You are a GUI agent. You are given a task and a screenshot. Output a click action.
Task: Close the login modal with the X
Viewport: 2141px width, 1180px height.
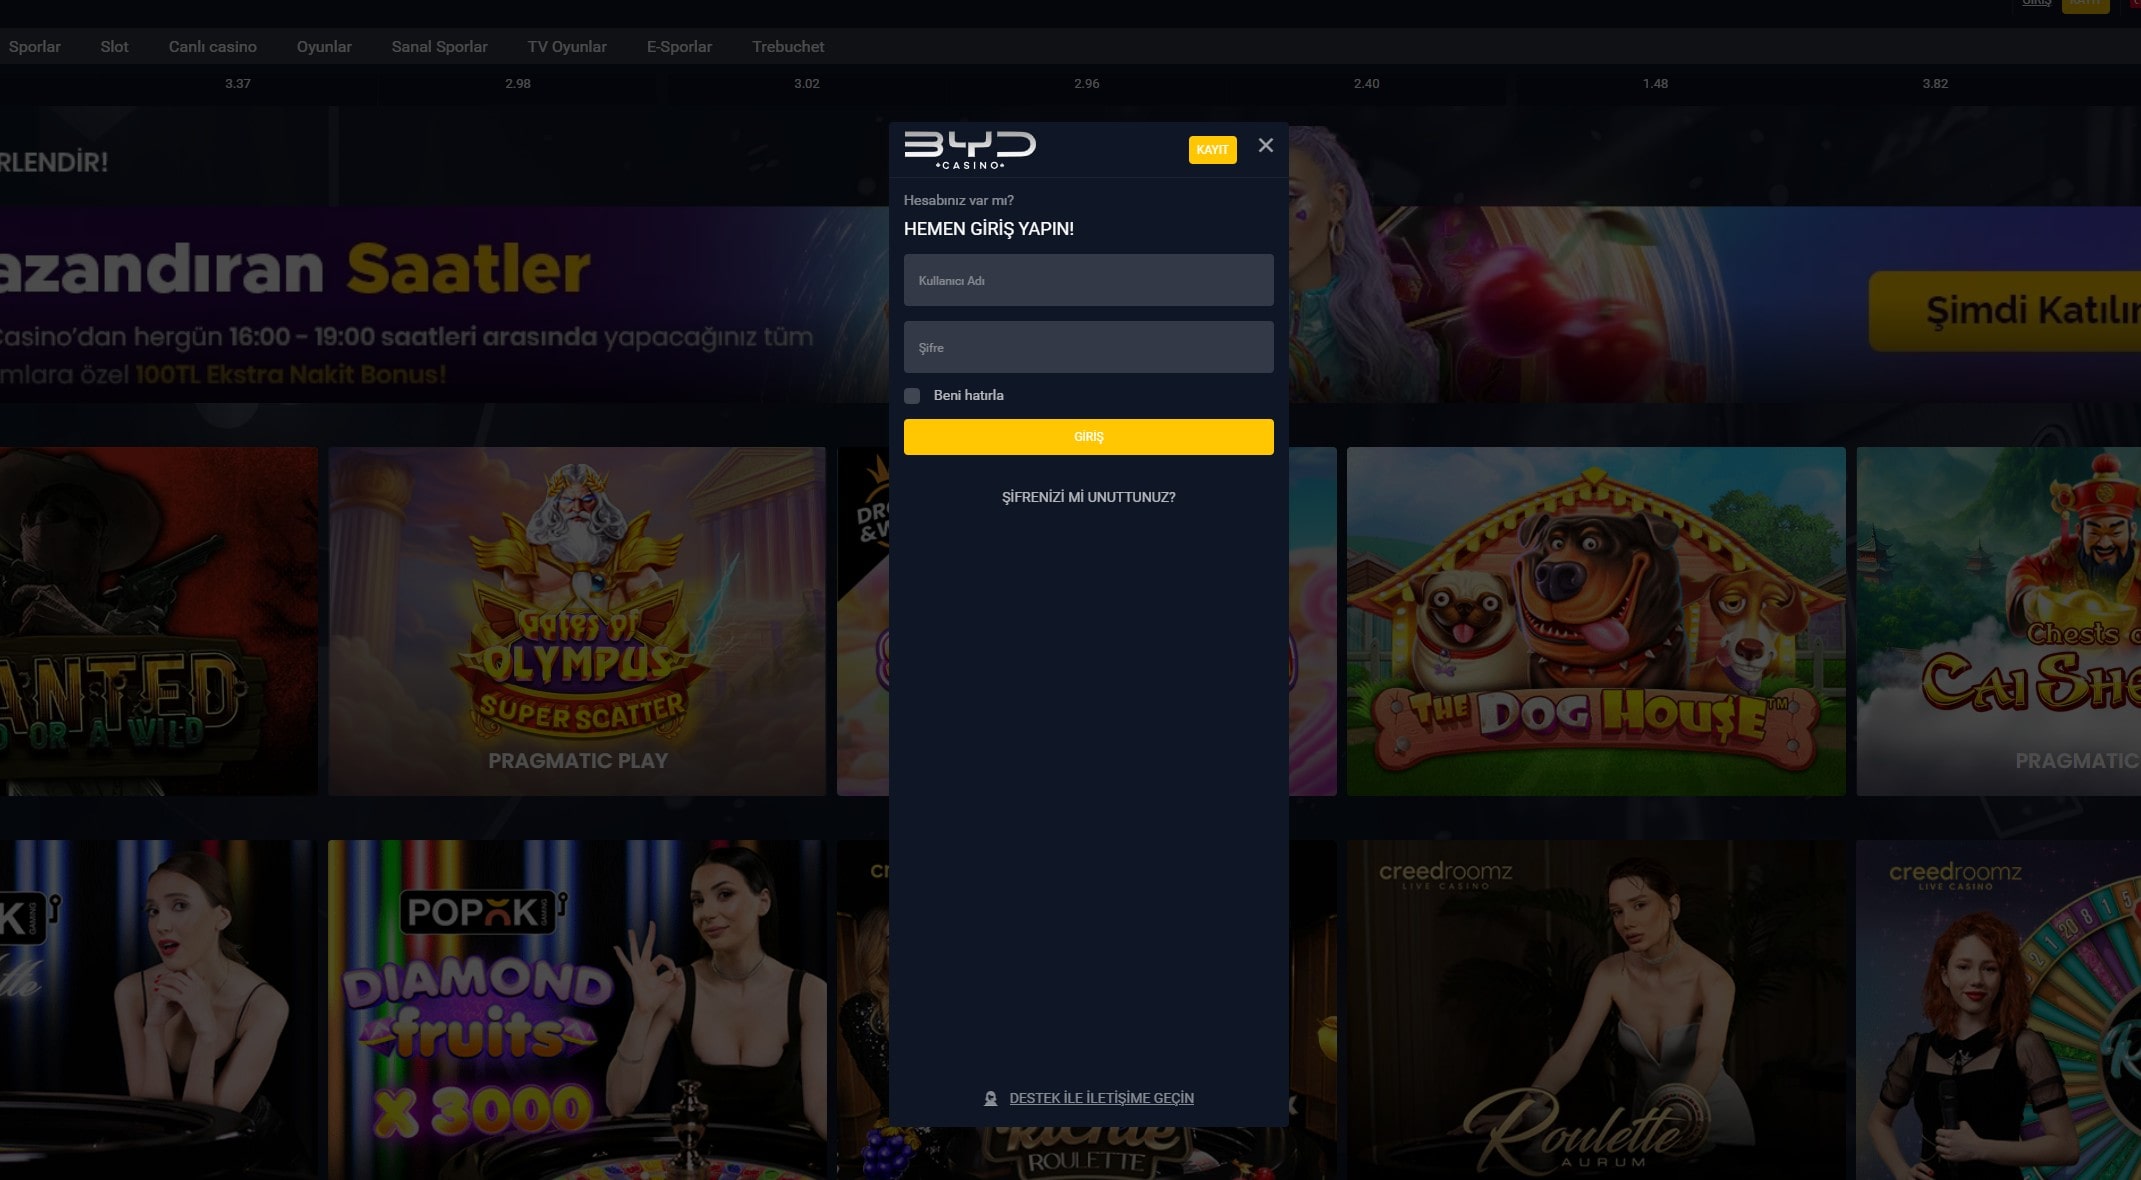tap(1266, 146)
